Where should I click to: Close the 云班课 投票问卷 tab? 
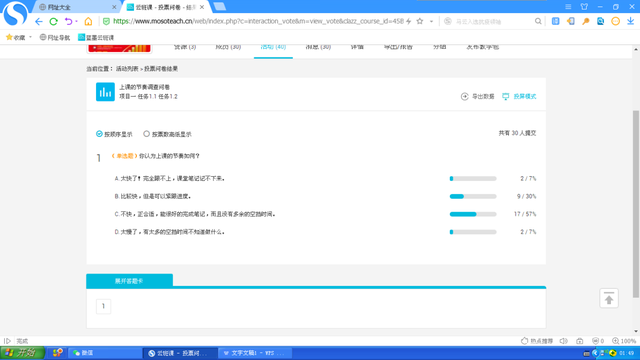coord(202,7)
